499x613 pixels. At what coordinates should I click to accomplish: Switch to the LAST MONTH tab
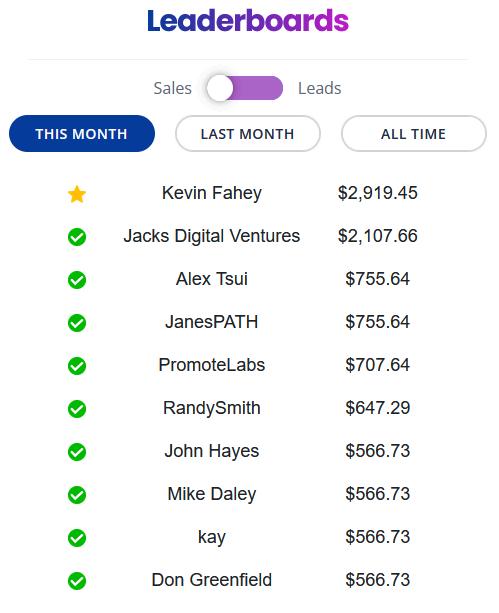[x=248, y=134]
